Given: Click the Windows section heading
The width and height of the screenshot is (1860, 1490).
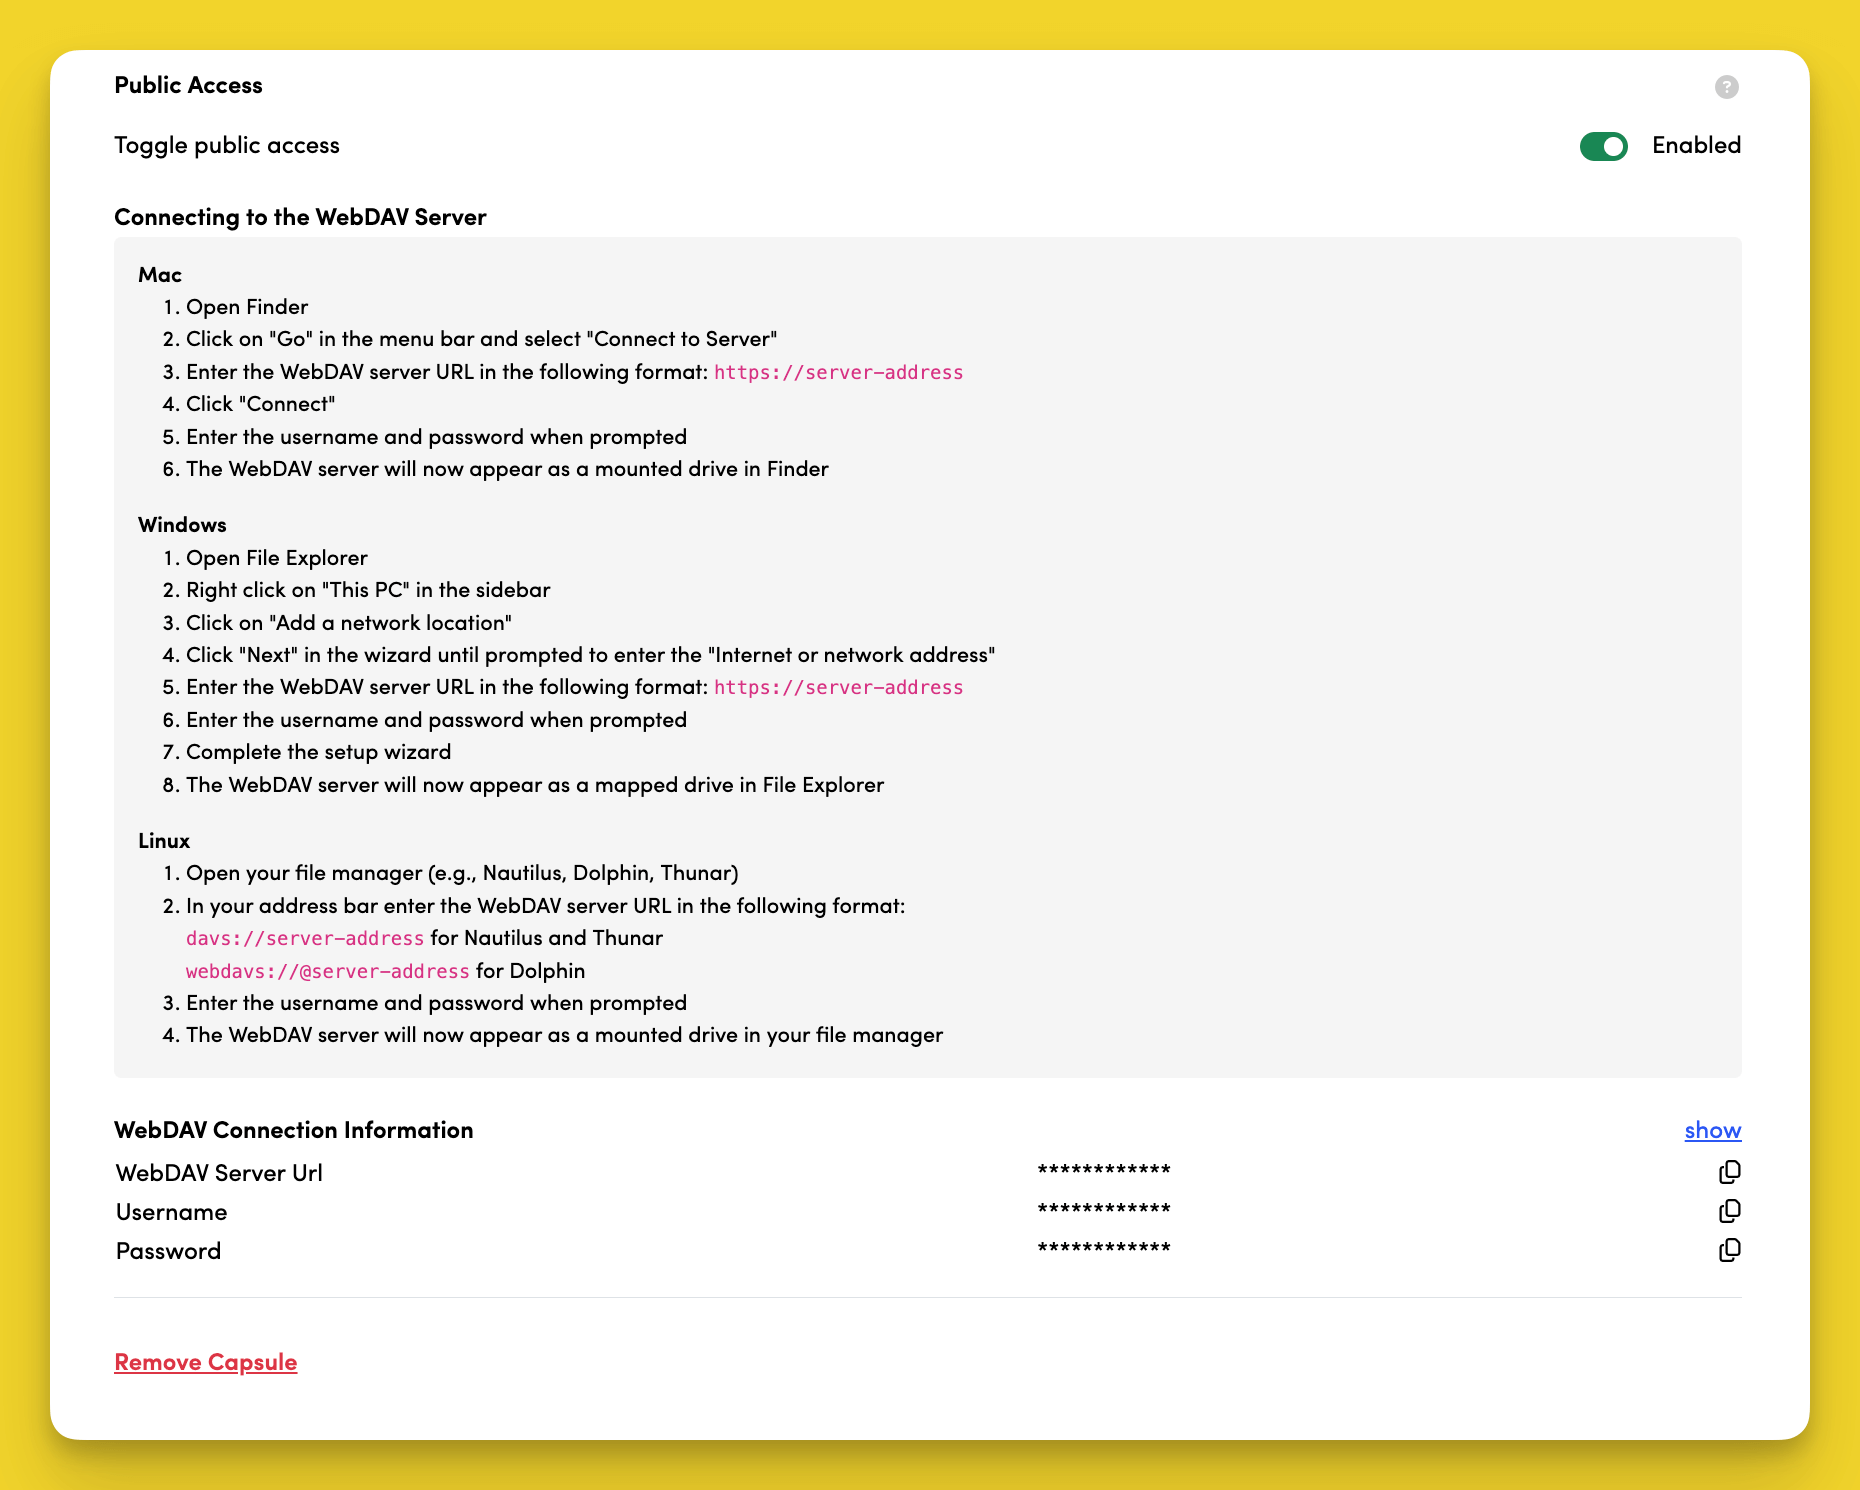Looking at the screenshot, I should (x=182, y=525).
